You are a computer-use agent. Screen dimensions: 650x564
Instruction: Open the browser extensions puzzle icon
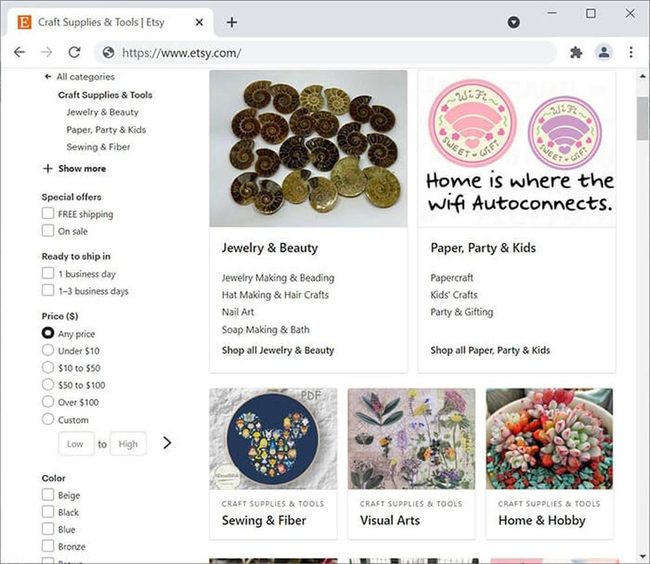coord(576,52)
